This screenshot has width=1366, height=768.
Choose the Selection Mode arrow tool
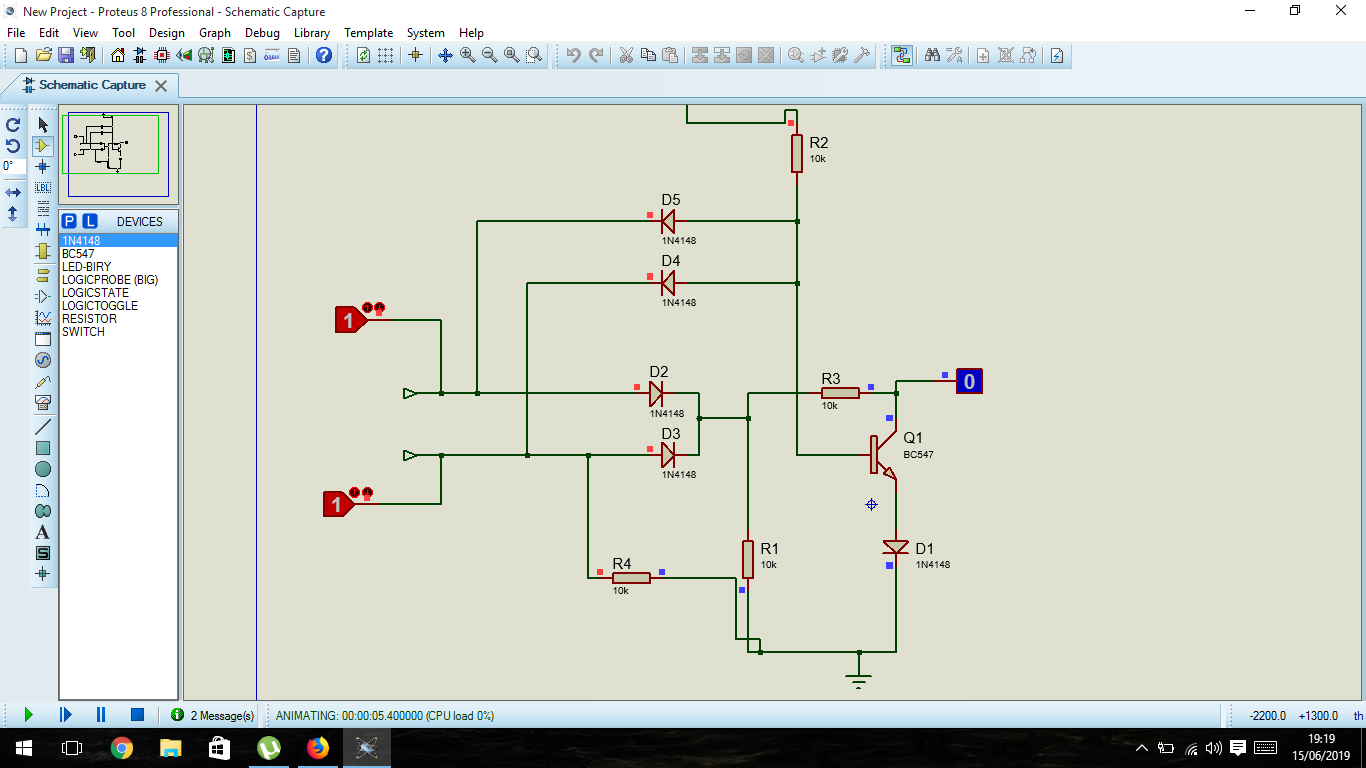[x=43, y=124]
